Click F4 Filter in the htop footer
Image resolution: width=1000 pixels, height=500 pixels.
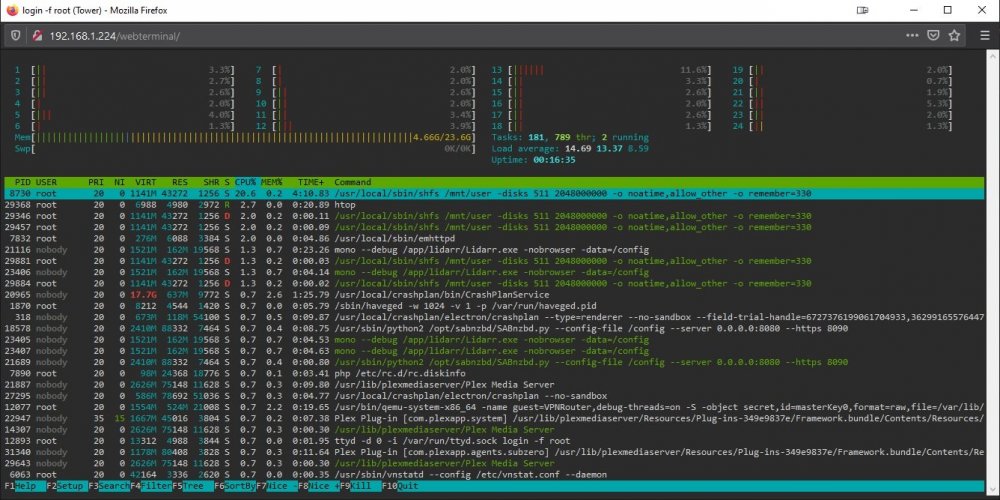point(151,486)
